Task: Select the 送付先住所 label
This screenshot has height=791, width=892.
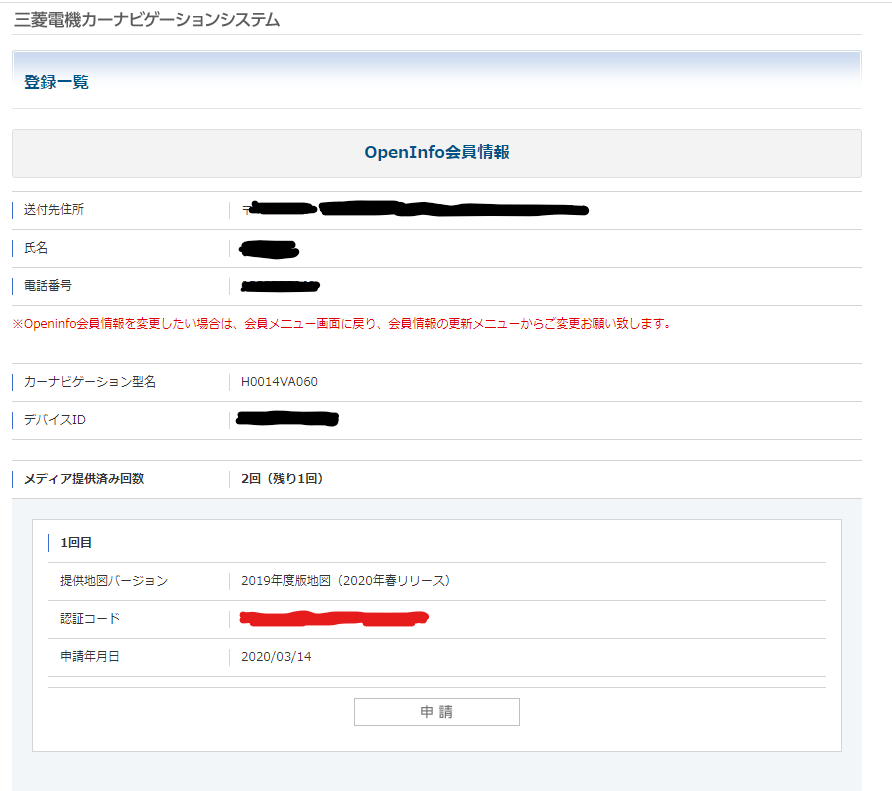Action: point(54,210)
